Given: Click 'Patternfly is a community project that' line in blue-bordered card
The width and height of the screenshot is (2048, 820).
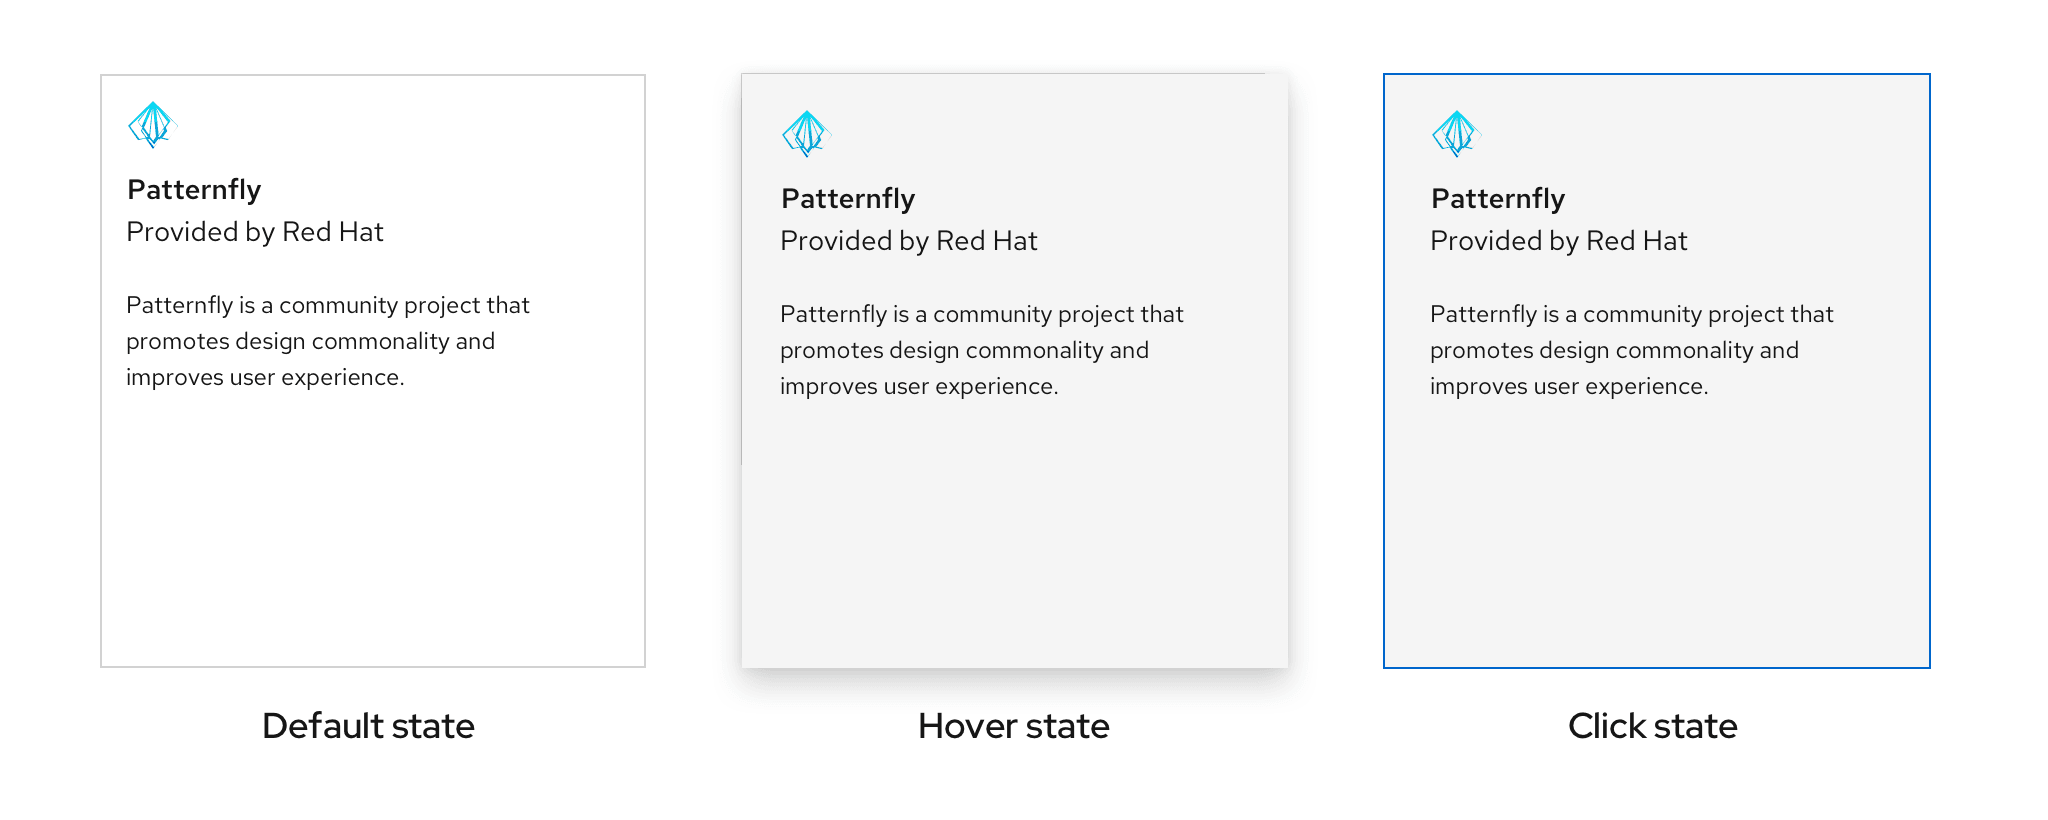Looking at the screenshot, I should click(1632, 314).
